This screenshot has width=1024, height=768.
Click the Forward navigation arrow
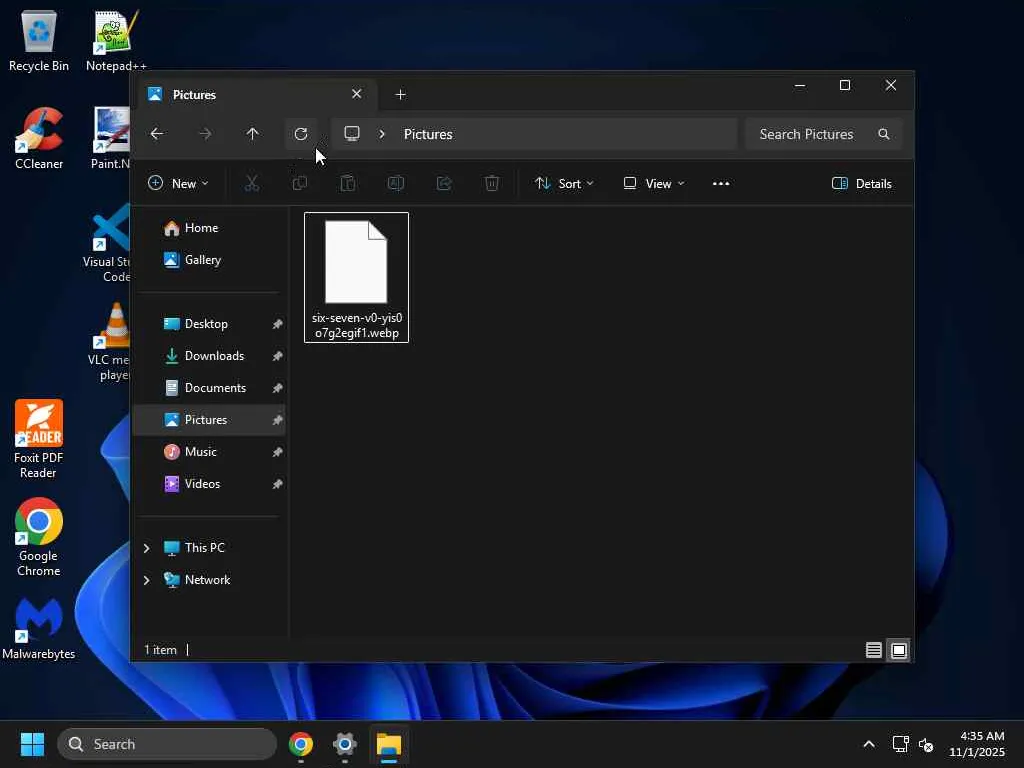click(205, 134)
